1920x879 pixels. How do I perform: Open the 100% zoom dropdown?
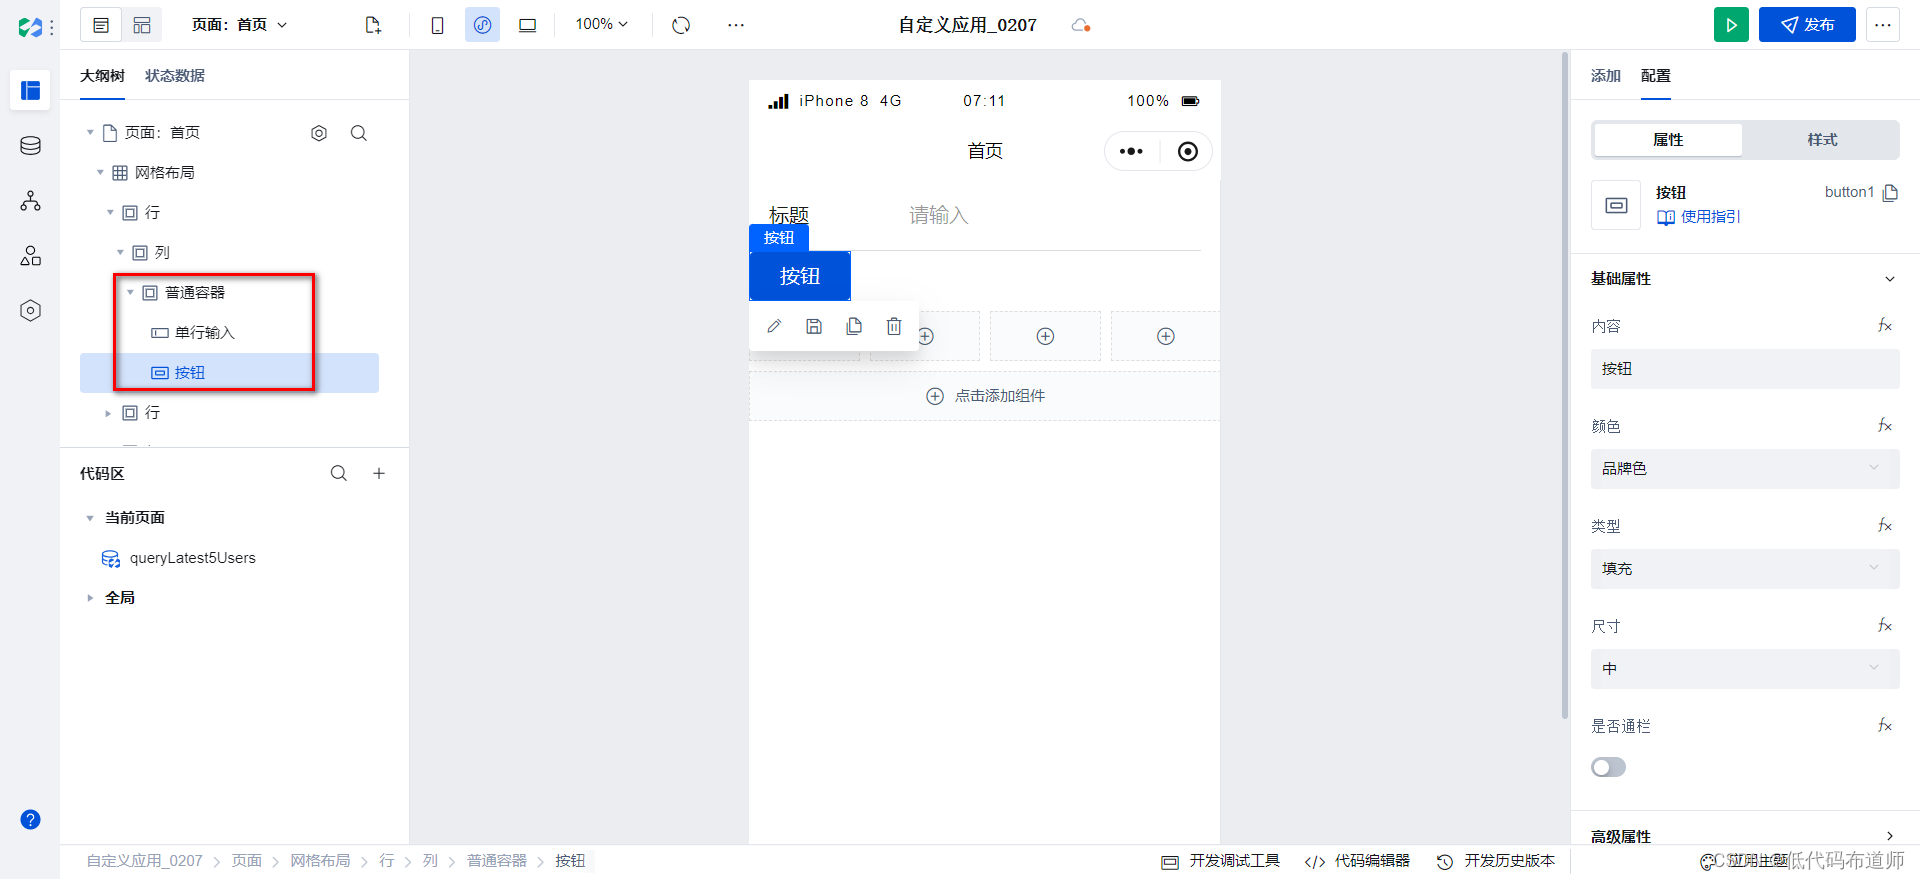(602, 24)
